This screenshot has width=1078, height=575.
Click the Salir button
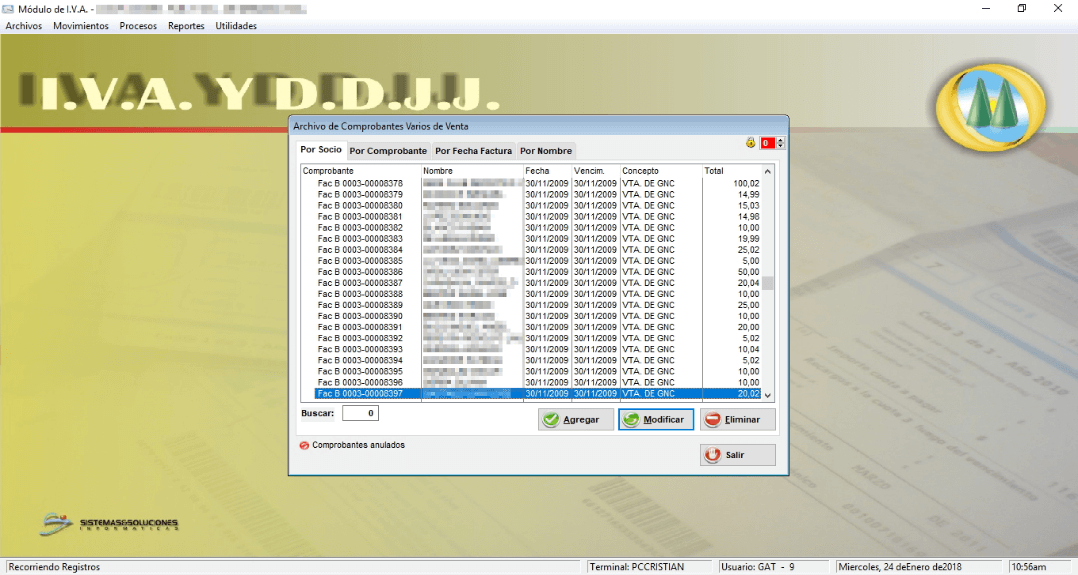pos(738,455)
